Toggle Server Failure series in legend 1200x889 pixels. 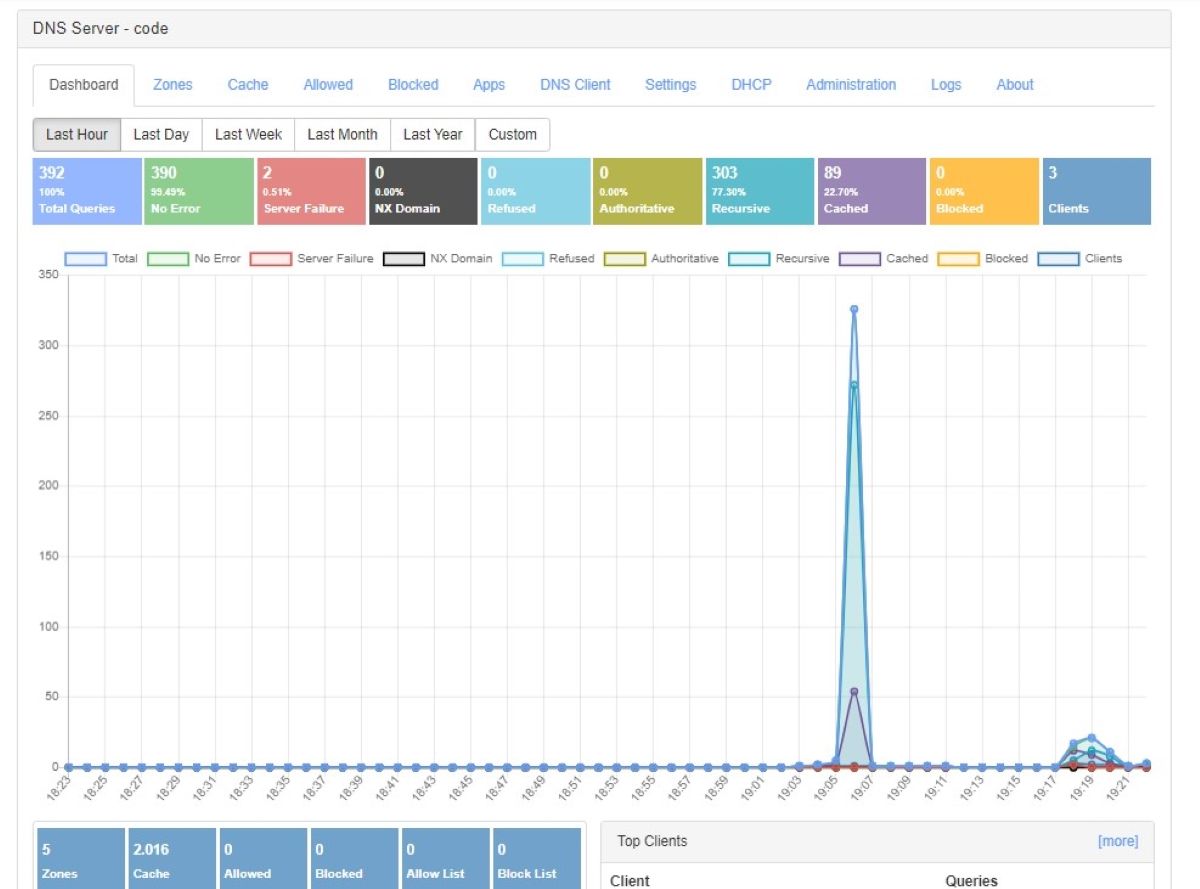pos(312,259)
